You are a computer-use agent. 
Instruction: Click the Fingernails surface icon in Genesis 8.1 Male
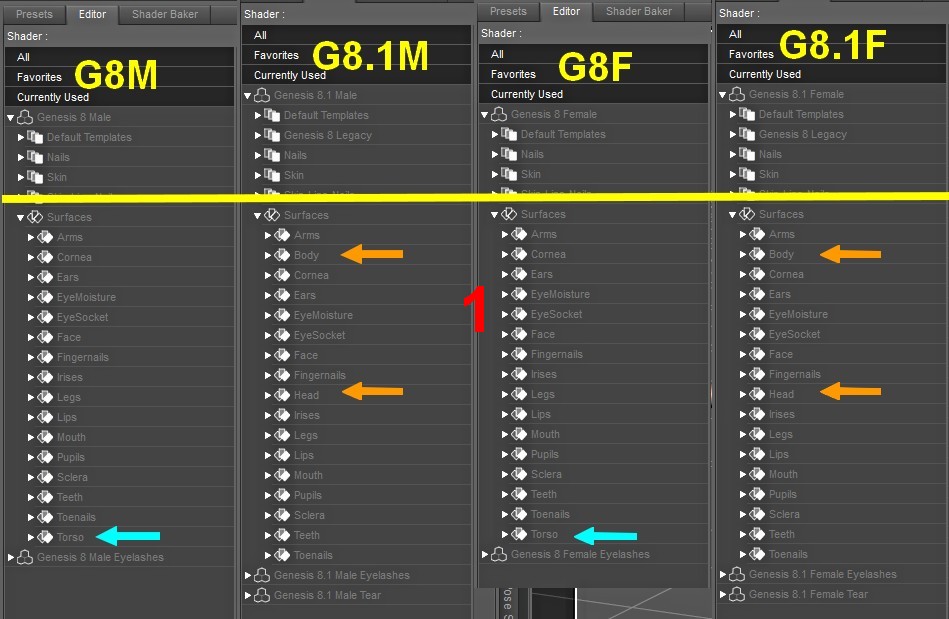282,375
